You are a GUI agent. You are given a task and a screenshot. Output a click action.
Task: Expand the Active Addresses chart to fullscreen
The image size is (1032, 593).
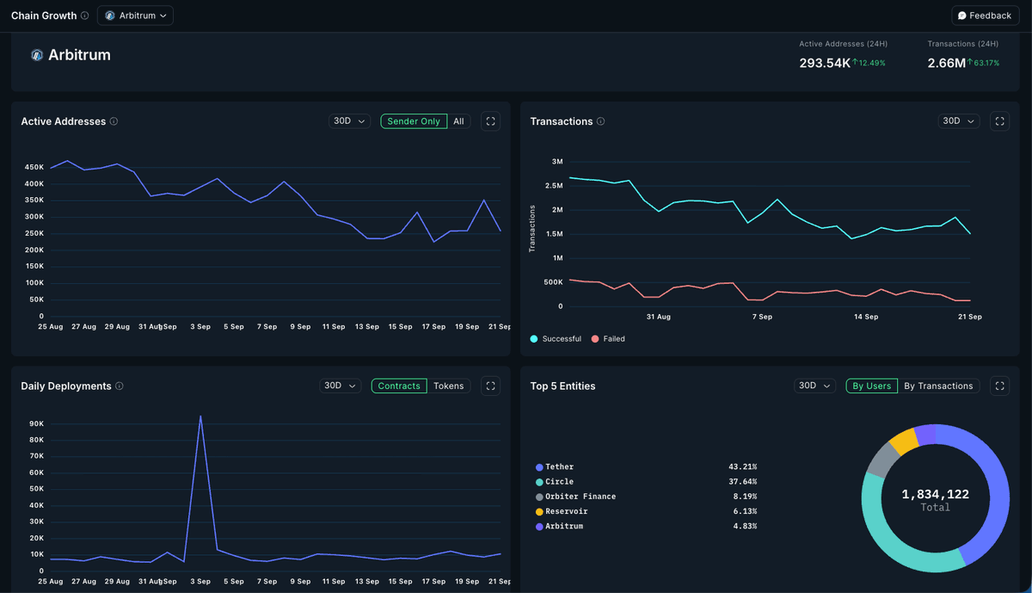[490, 121]
